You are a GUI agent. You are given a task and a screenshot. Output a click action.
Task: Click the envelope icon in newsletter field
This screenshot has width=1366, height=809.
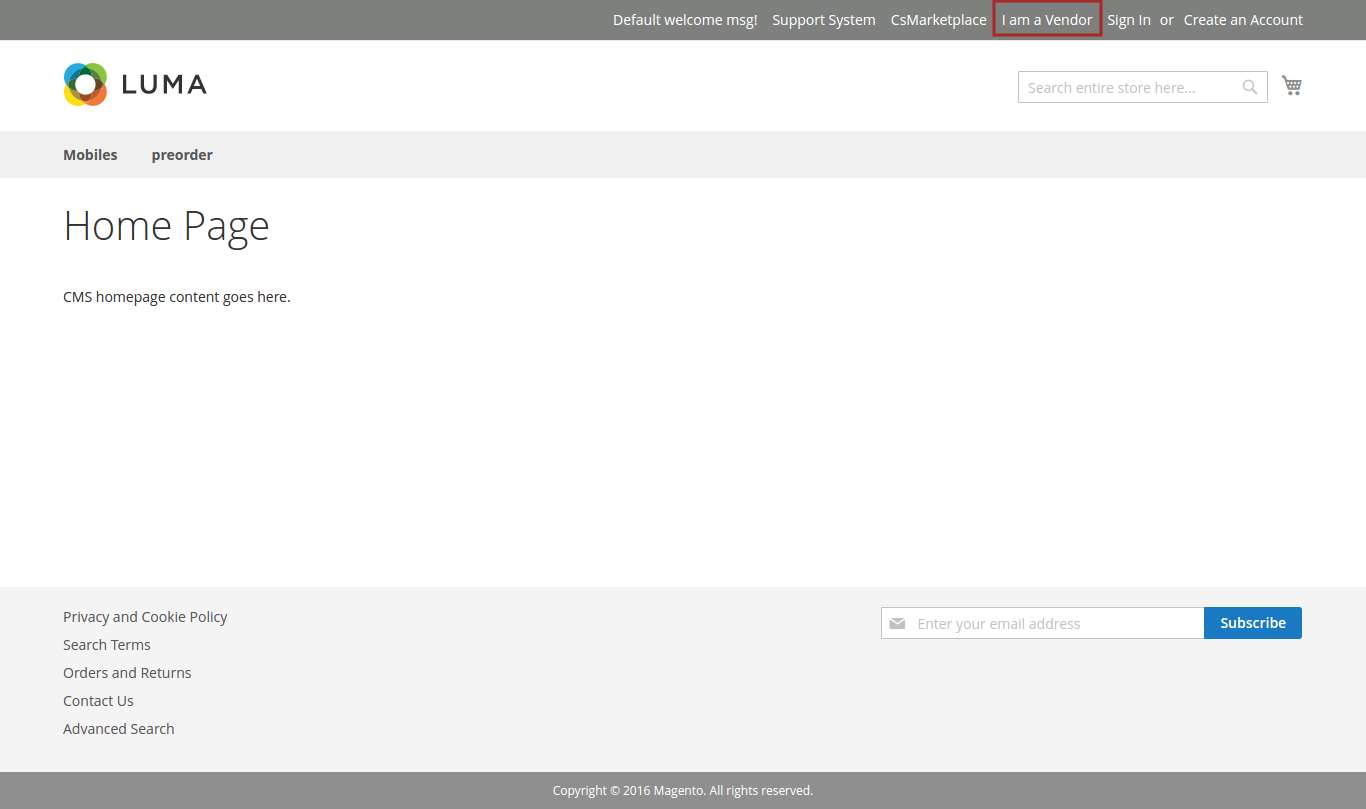click(897, 623)
